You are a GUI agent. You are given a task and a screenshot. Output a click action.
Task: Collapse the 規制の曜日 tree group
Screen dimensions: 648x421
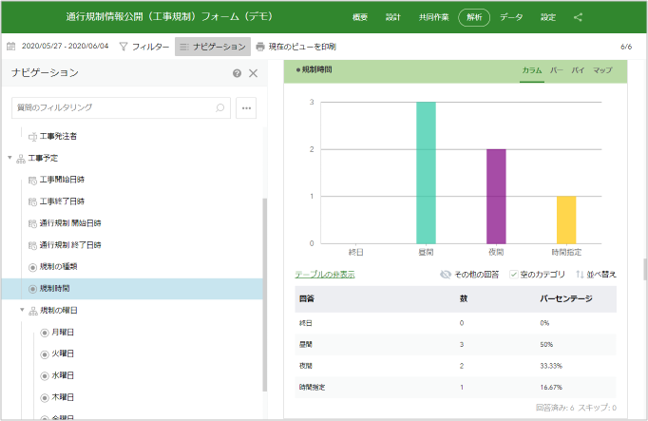[x=22, y=311]
